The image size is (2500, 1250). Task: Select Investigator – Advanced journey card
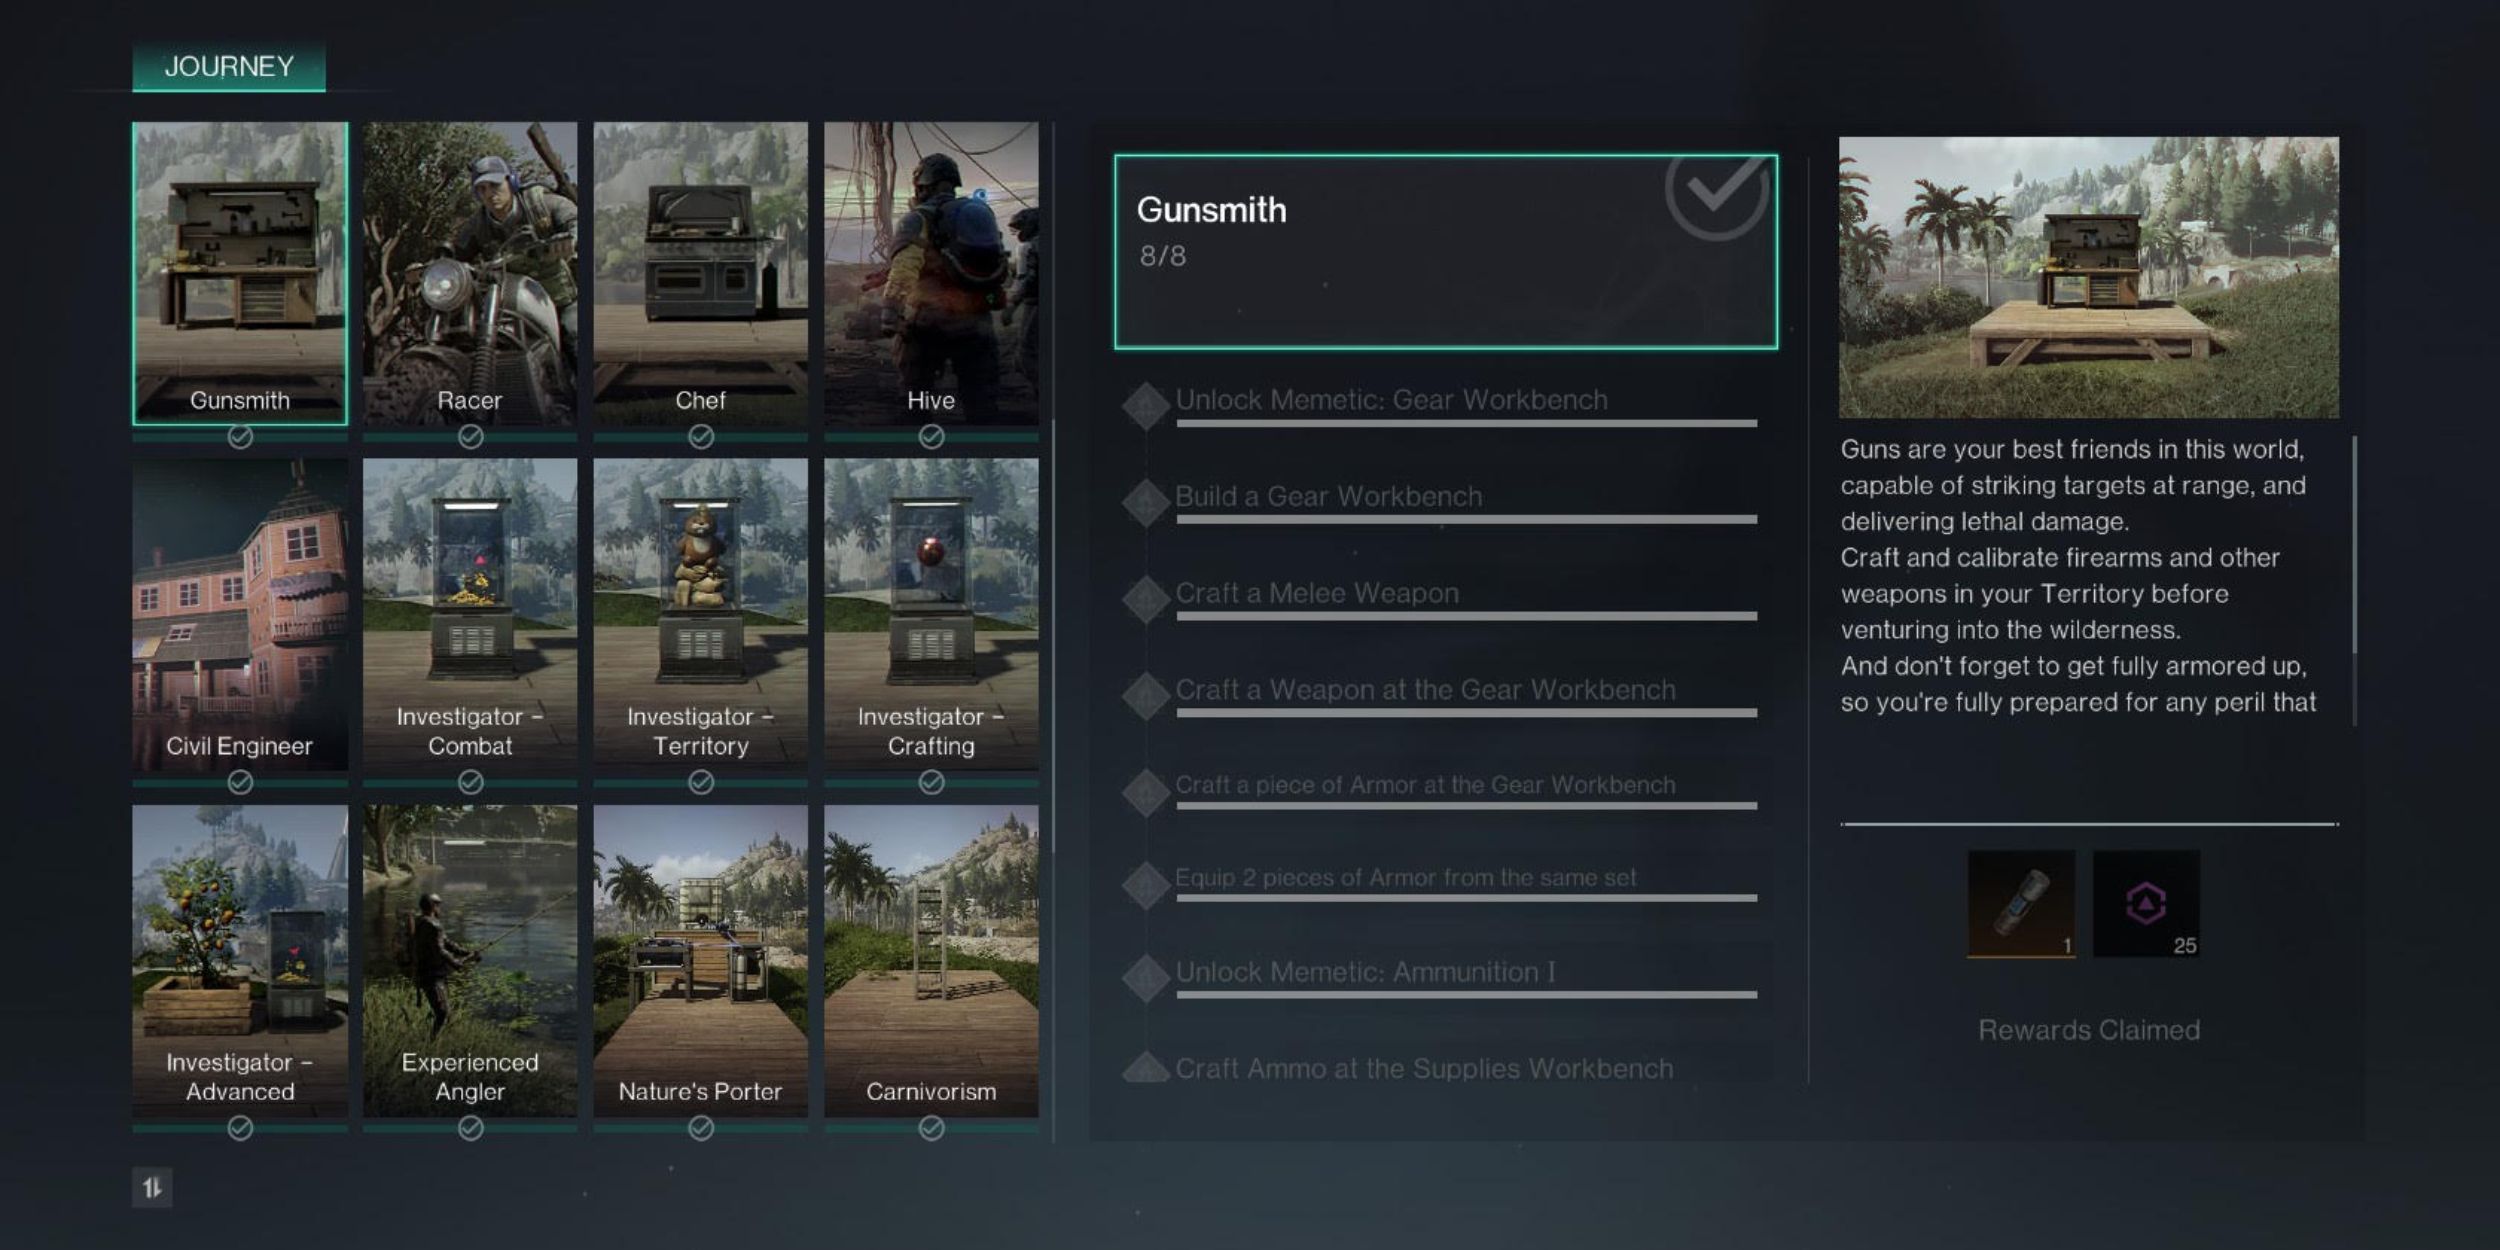[240, 961]
